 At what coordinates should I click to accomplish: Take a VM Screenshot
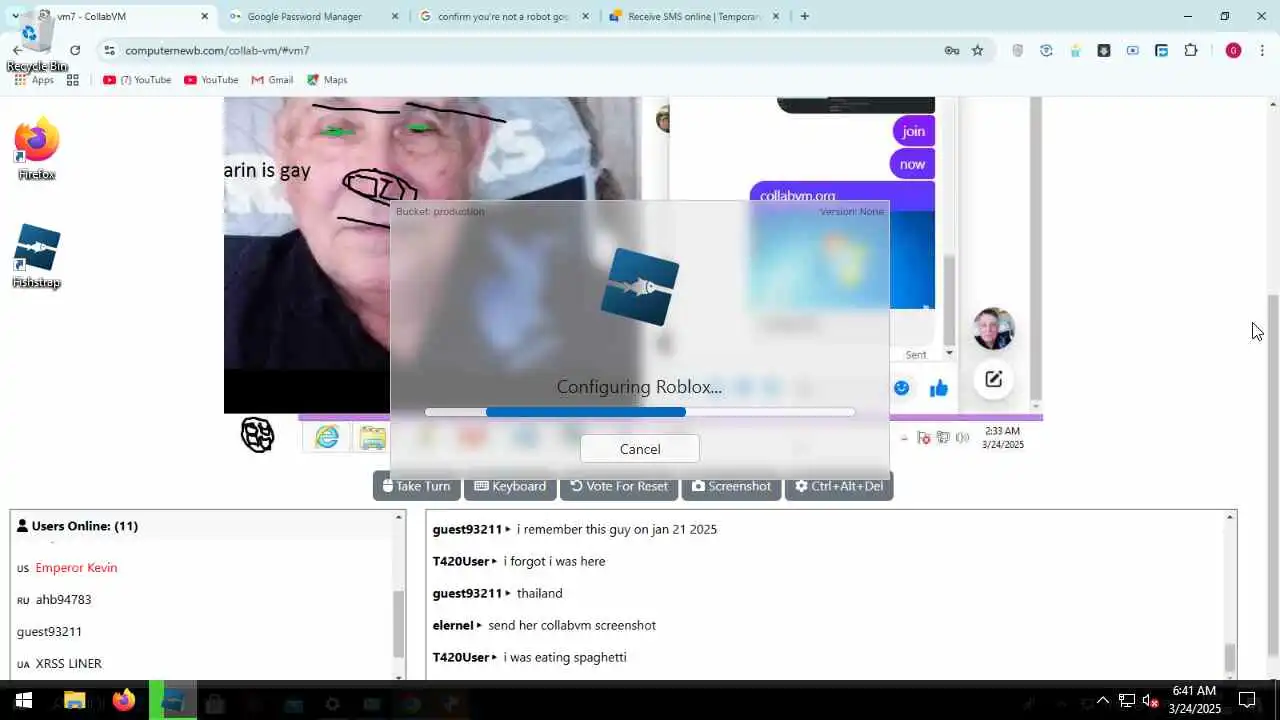(x=731, y=486)
